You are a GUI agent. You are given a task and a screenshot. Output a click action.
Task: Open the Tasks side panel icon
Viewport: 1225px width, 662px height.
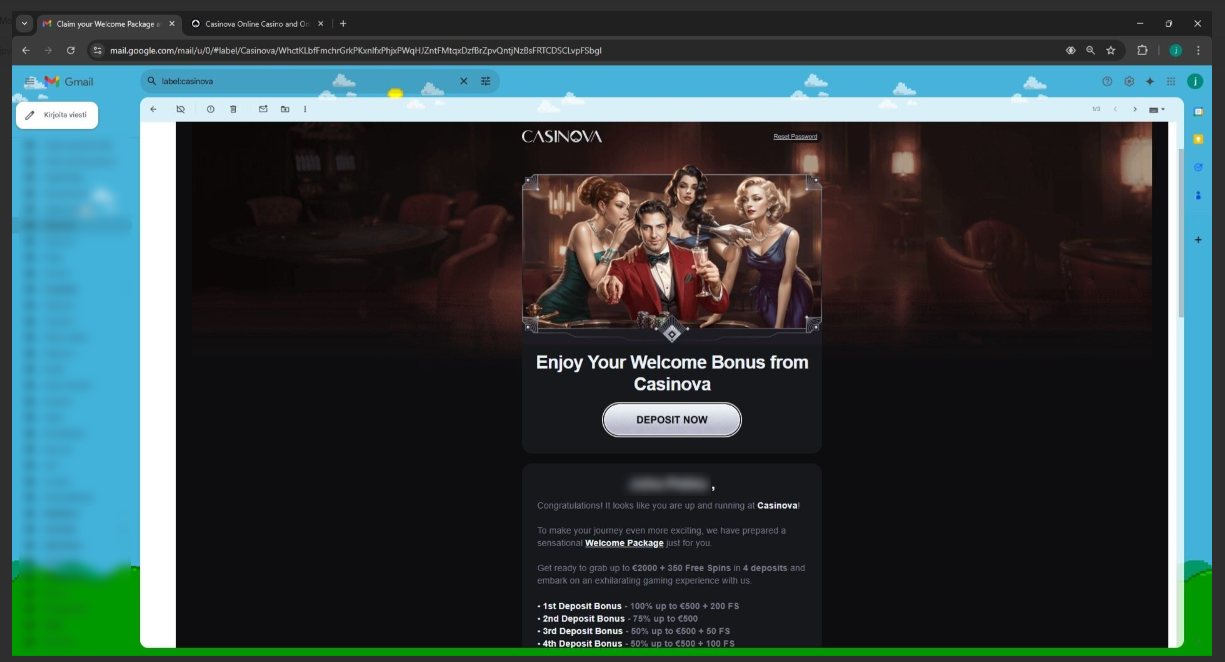pos(1198,167)
